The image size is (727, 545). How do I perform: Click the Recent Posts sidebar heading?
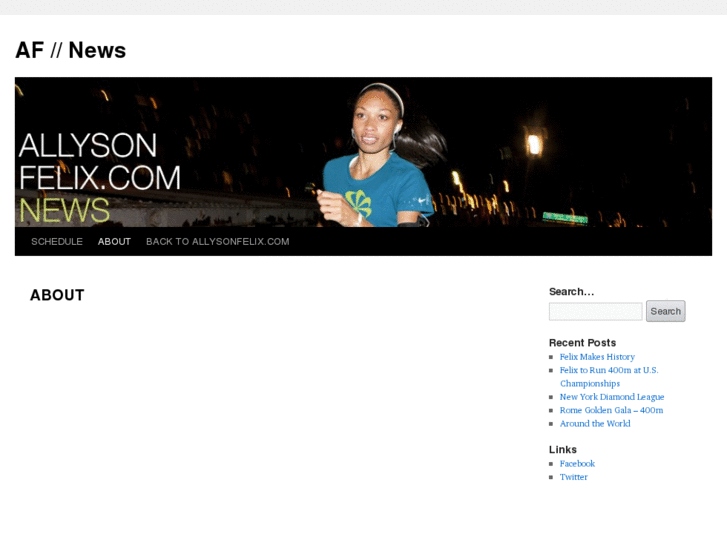tap(582, 343)
